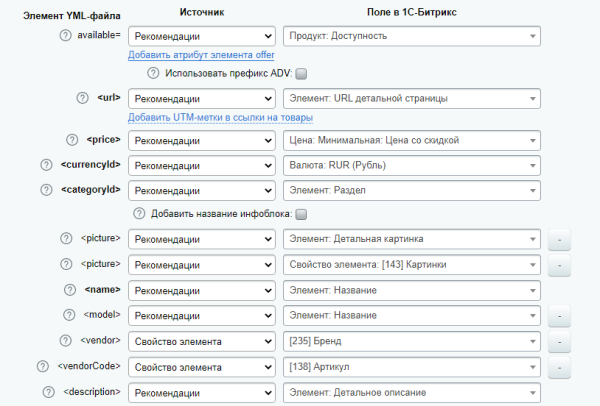
Task: Help icon of <picture> row with [143] Картинки
Action: [x=66, y=264]
